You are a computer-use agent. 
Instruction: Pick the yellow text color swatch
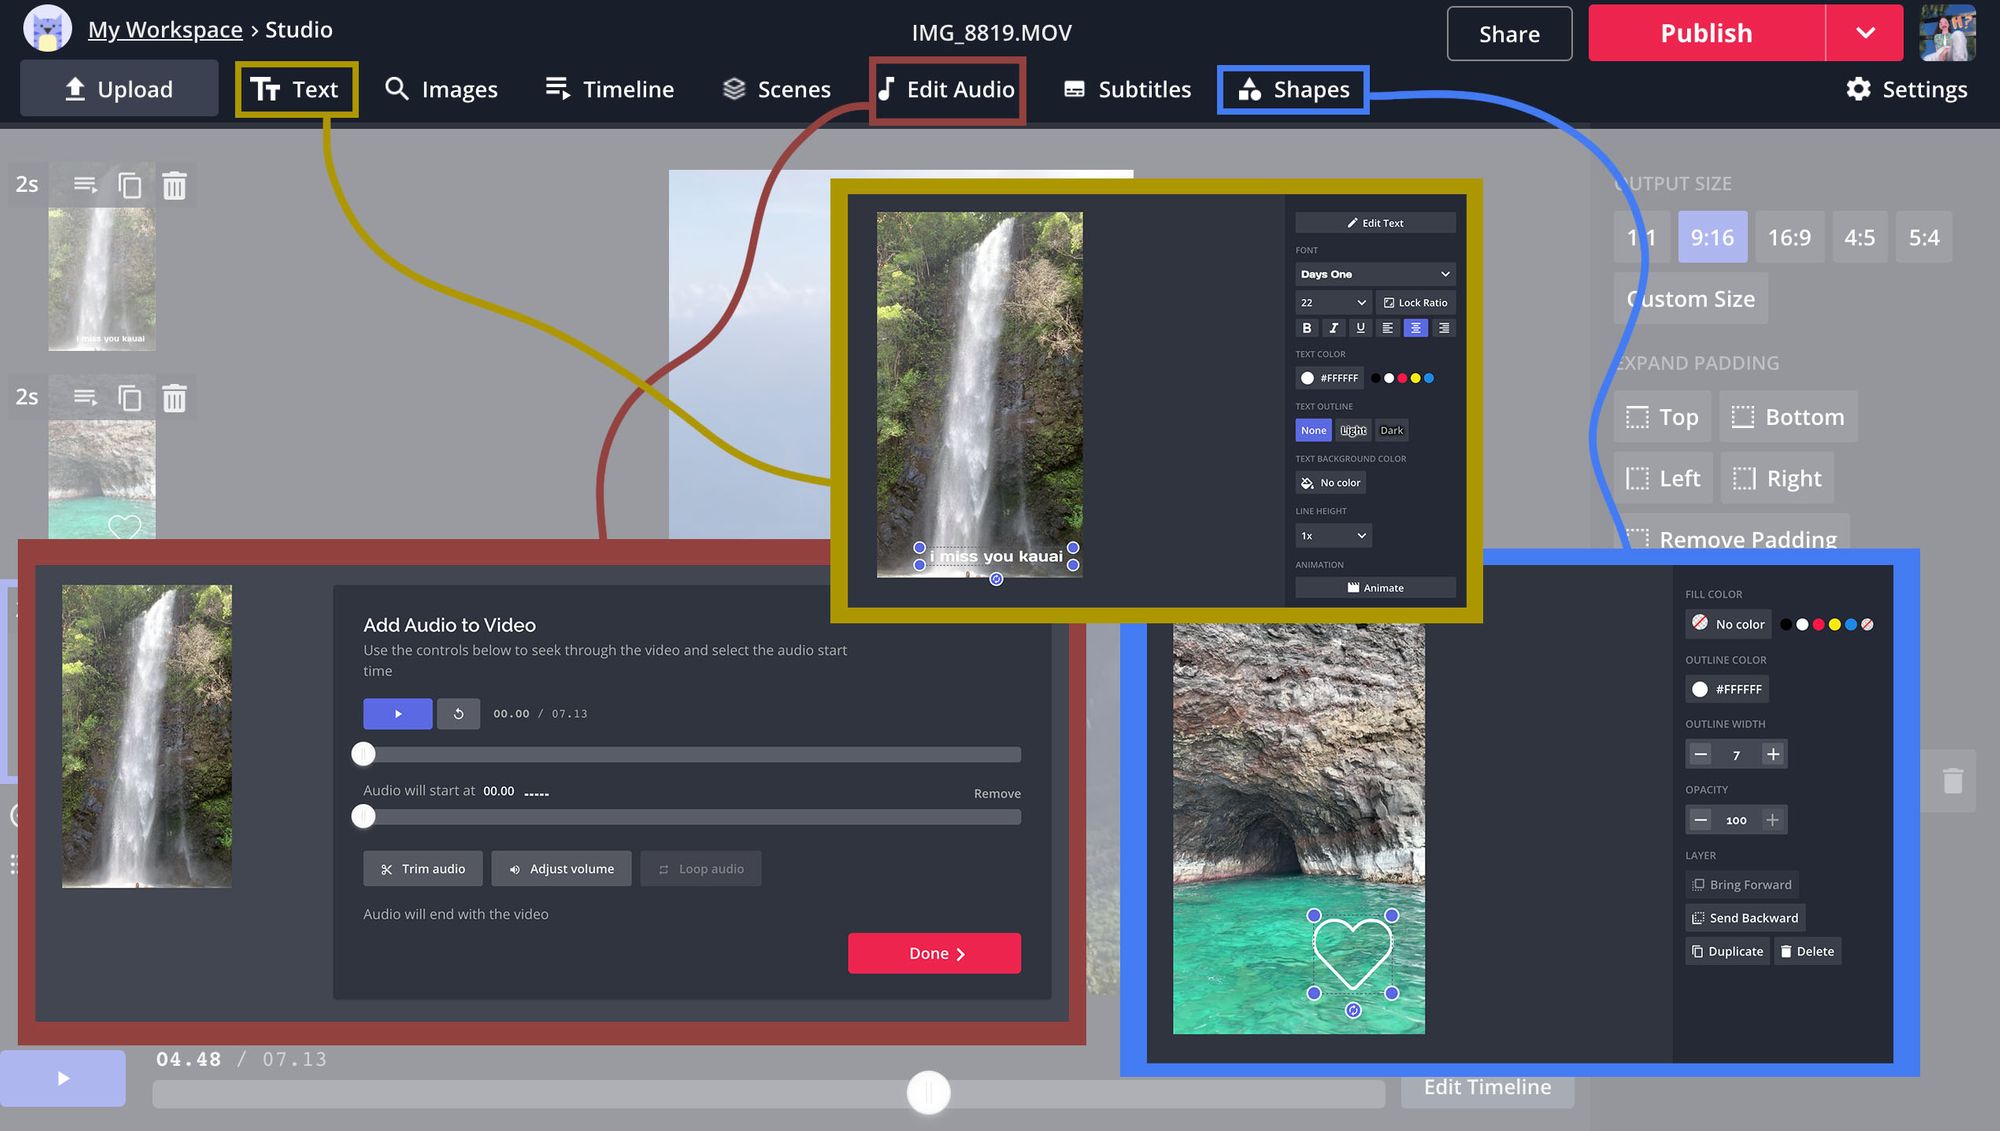click(x=1415, y=378)
